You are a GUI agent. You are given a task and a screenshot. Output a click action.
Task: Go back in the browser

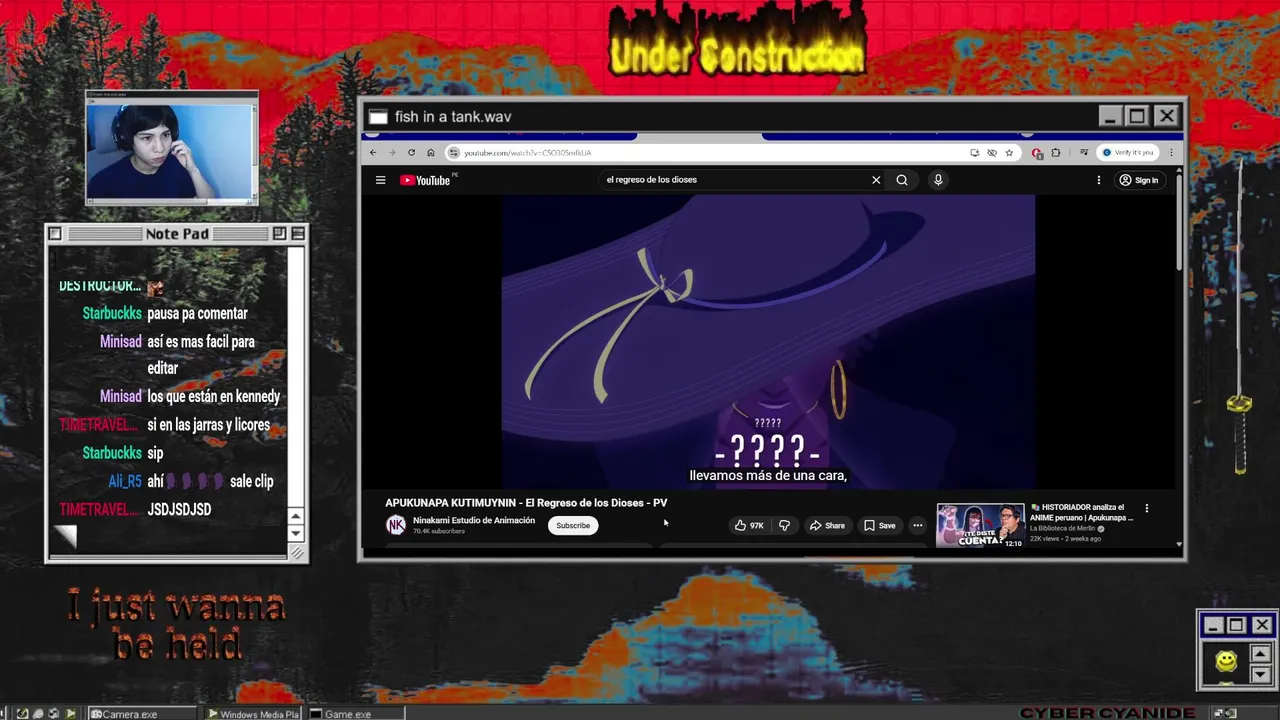point(373,153)
